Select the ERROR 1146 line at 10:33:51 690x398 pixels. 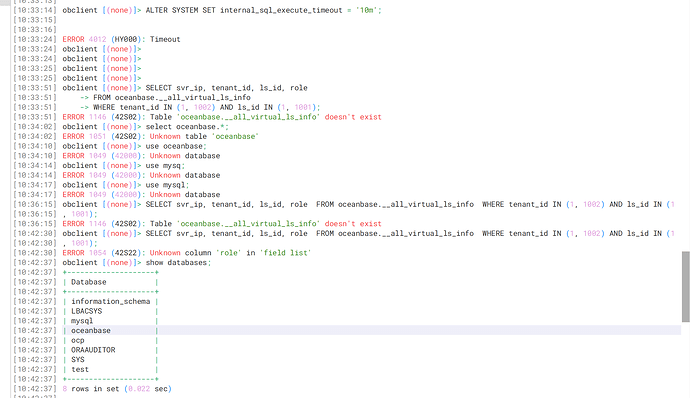point(222,117)
